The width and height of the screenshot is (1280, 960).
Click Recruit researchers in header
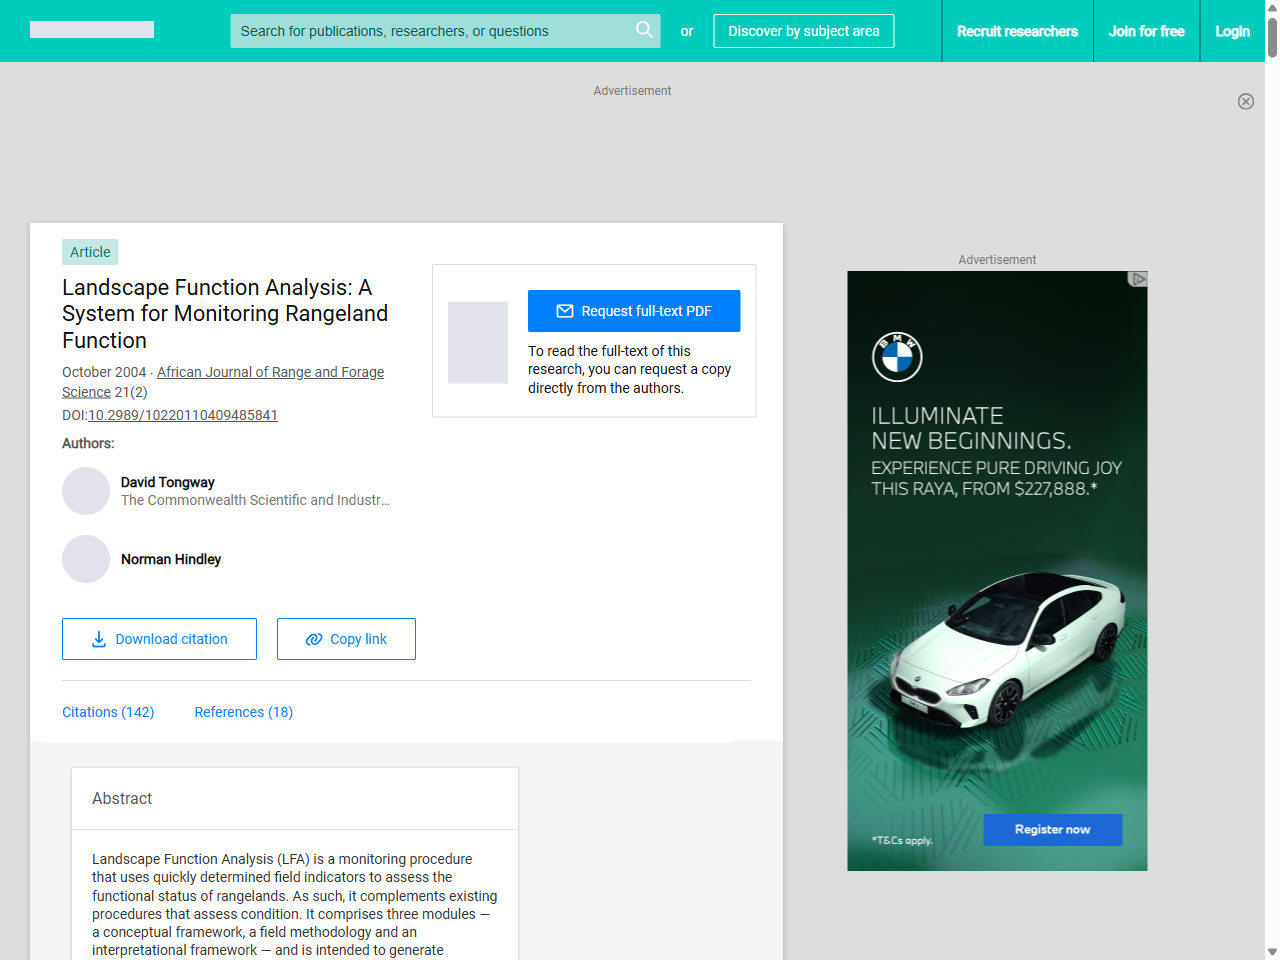click(1017, 31)
